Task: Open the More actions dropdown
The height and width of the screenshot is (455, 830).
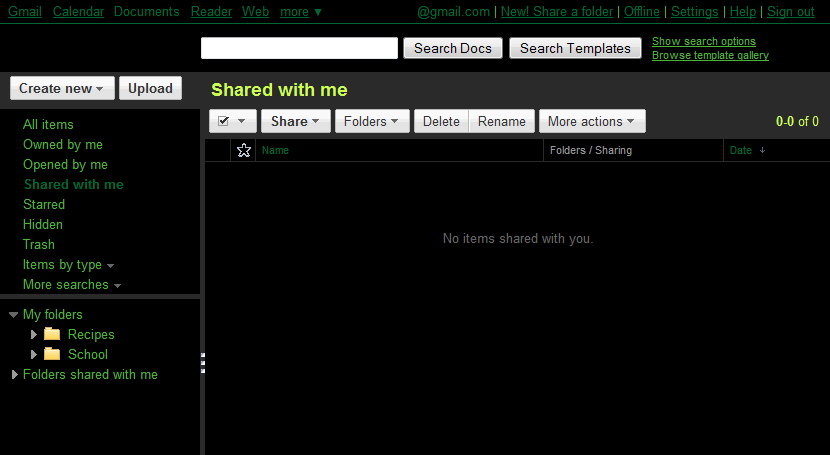Action: pos(592,121)
